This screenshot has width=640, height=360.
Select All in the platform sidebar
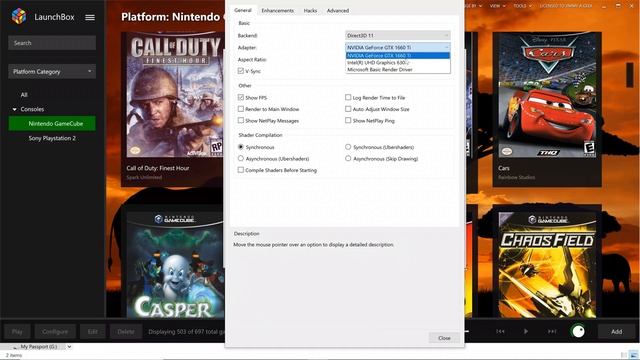pos(24,95)
